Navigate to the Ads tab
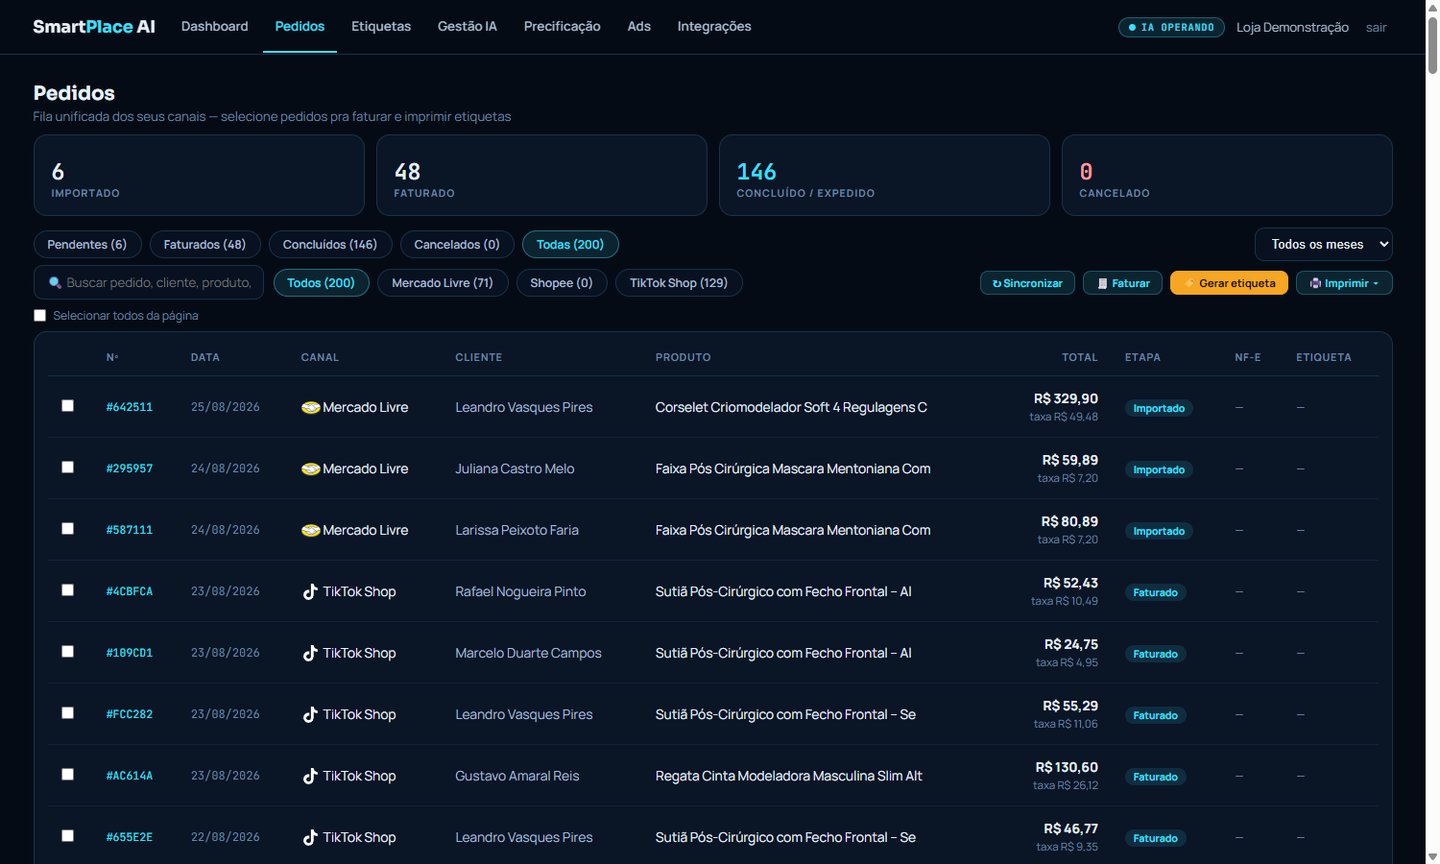1440x864 pixels. (x=639, y=26)
